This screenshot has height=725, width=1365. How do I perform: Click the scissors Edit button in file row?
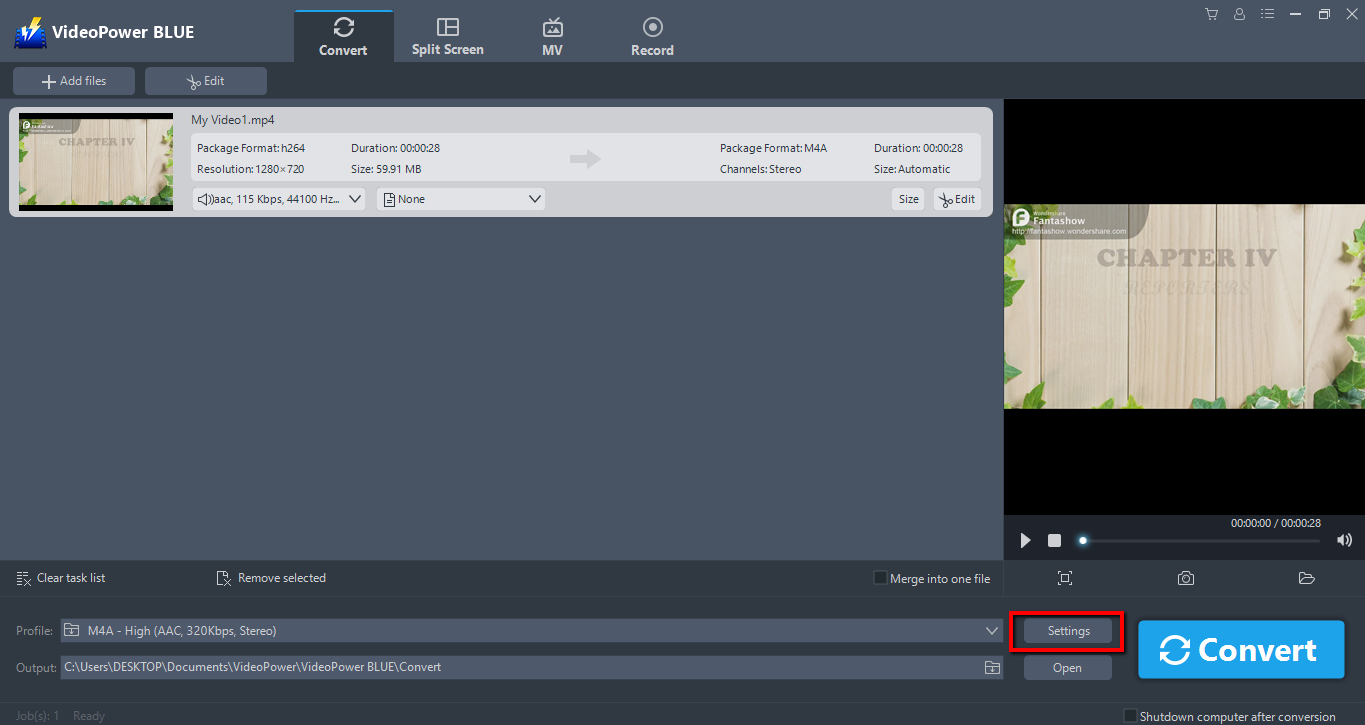click(957, 199)
